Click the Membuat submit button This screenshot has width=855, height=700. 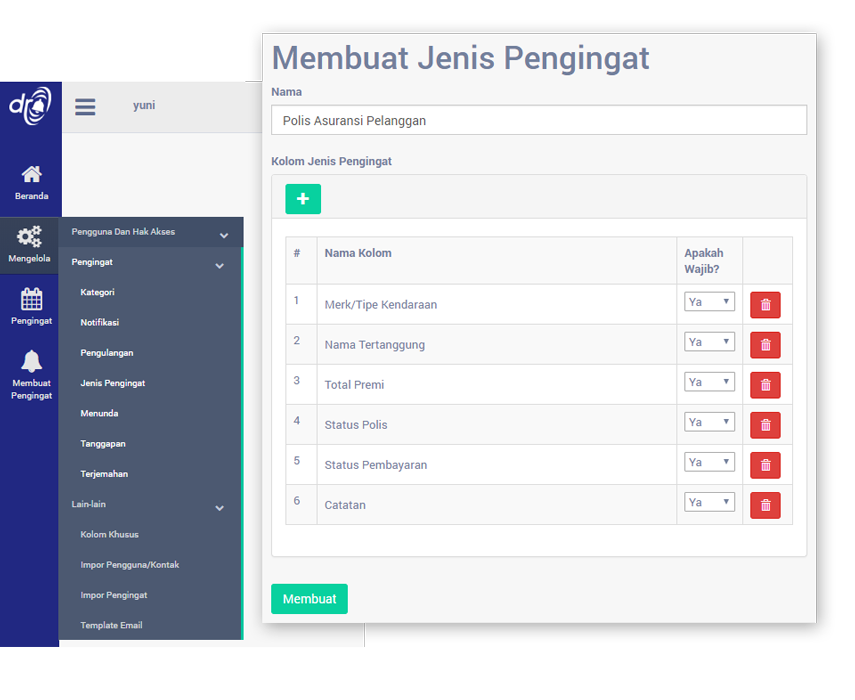pos(309,599)
